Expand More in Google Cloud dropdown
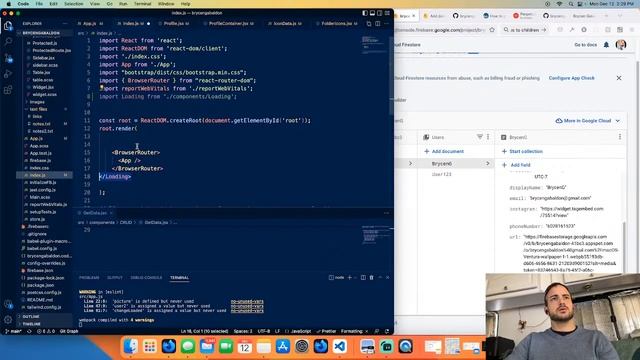 pyautogui.click(x=588, y=121)
